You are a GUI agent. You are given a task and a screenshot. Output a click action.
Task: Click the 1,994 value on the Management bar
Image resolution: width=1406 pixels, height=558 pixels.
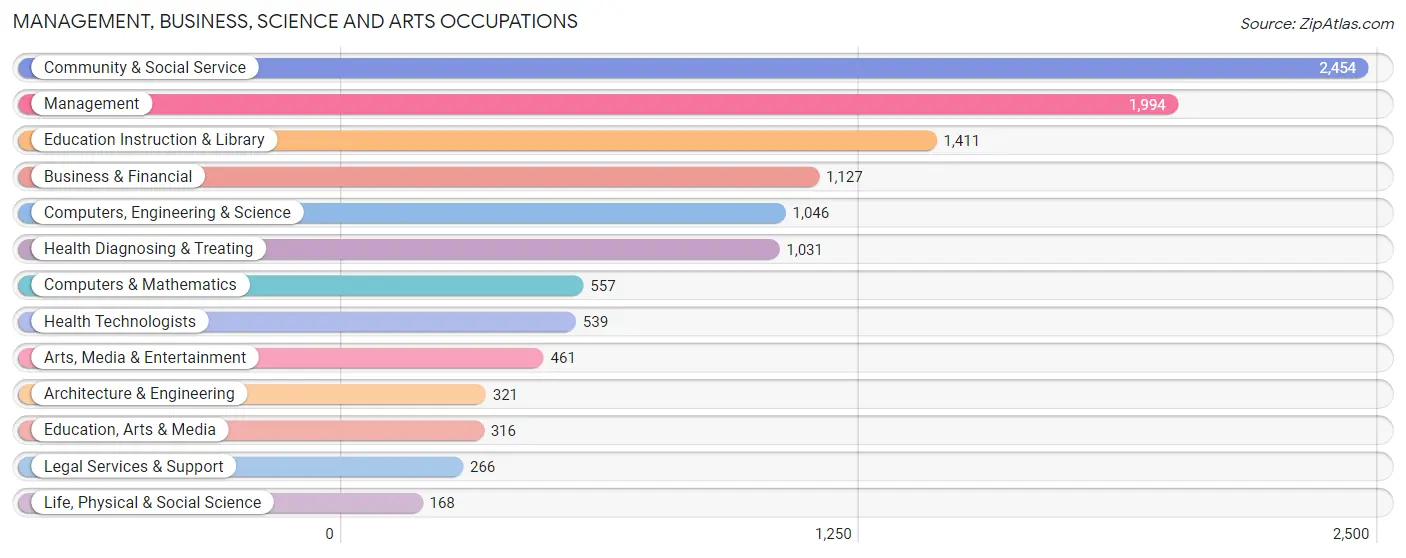click(1147, 105)
